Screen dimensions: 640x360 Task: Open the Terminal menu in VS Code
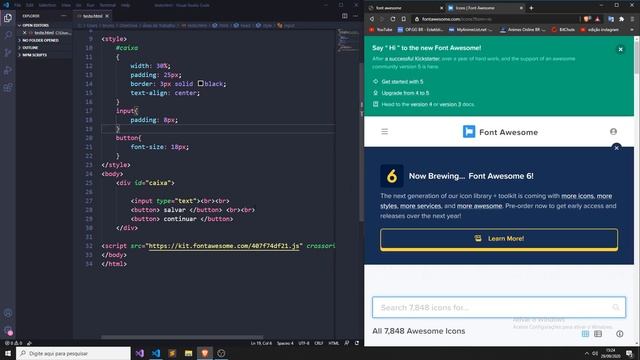(108, 5)
